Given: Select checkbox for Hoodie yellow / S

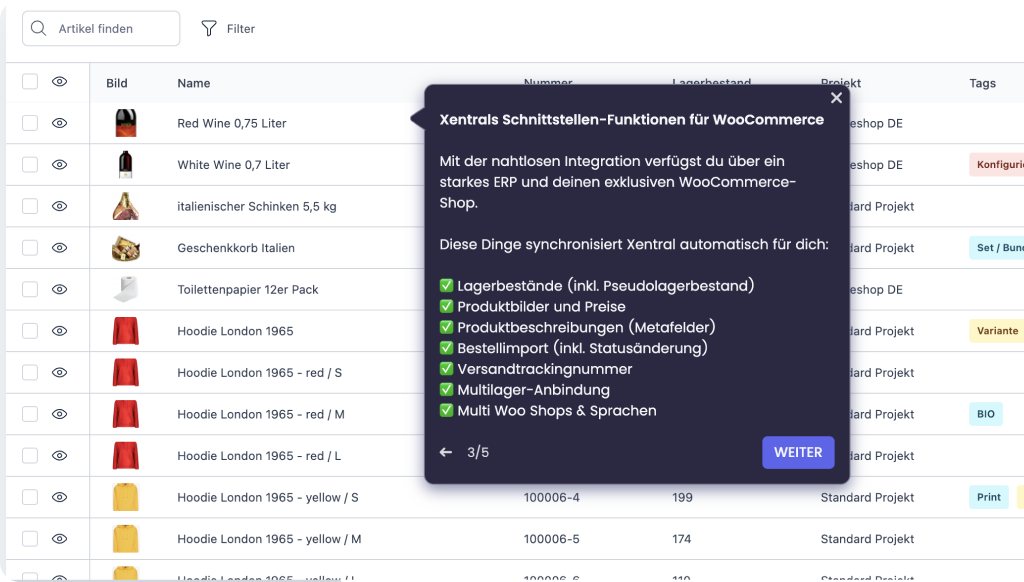Looking at the screenshot, I should coord(30,497).
